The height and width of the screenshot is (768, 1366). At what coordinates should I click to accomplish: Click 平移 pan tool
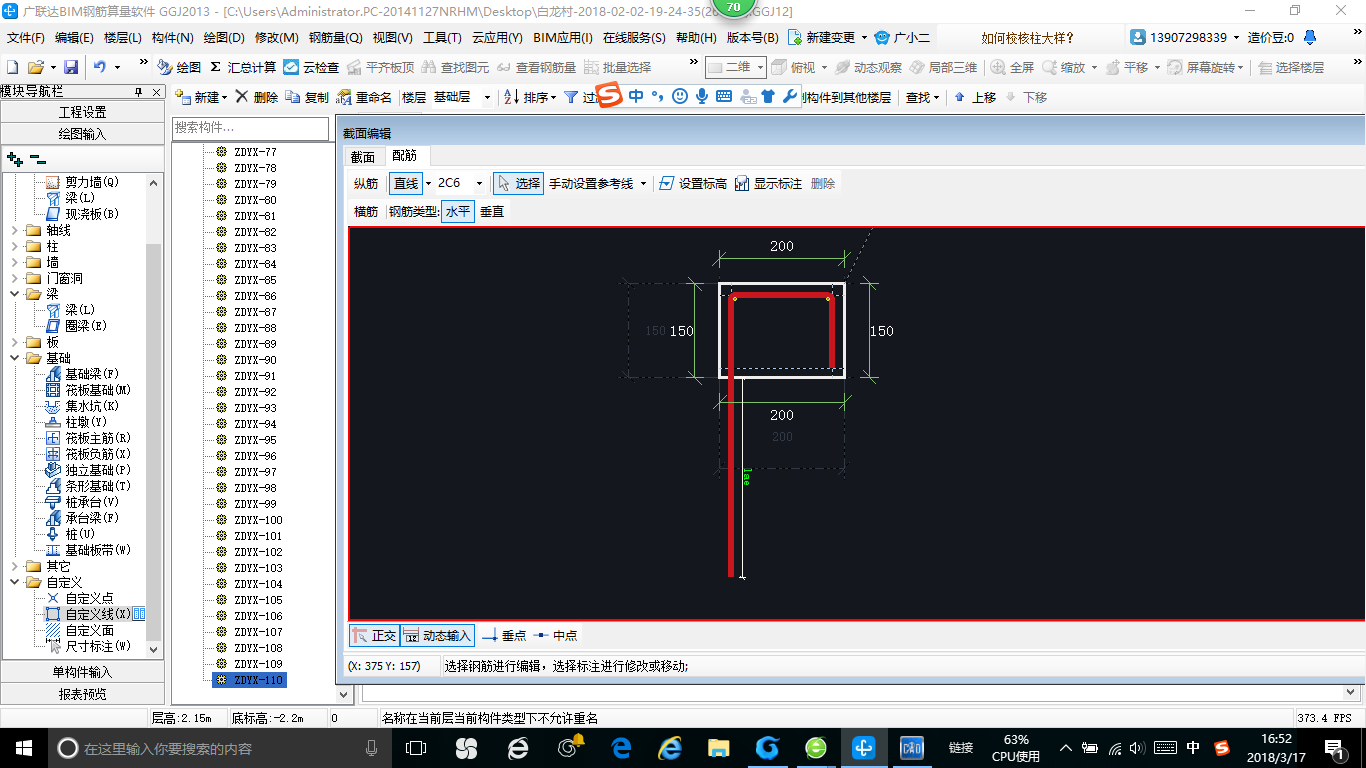1127,67
